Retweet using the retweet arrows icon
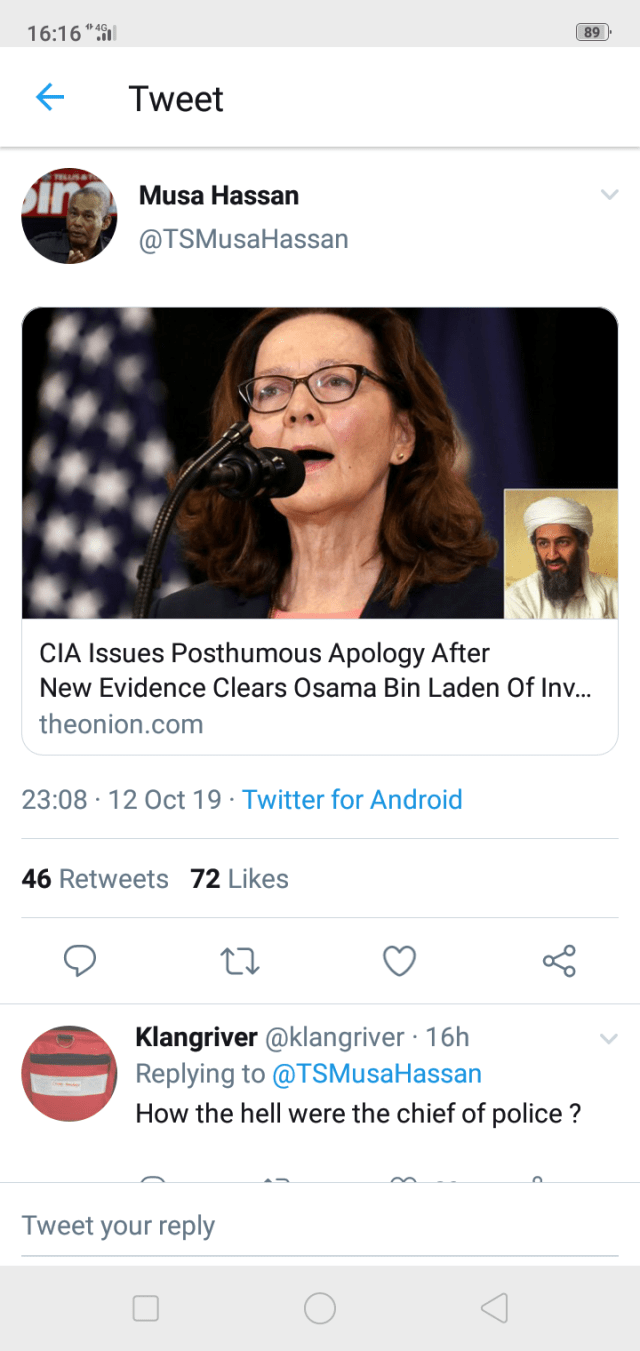640x1351 pixels. coord(240,961)
